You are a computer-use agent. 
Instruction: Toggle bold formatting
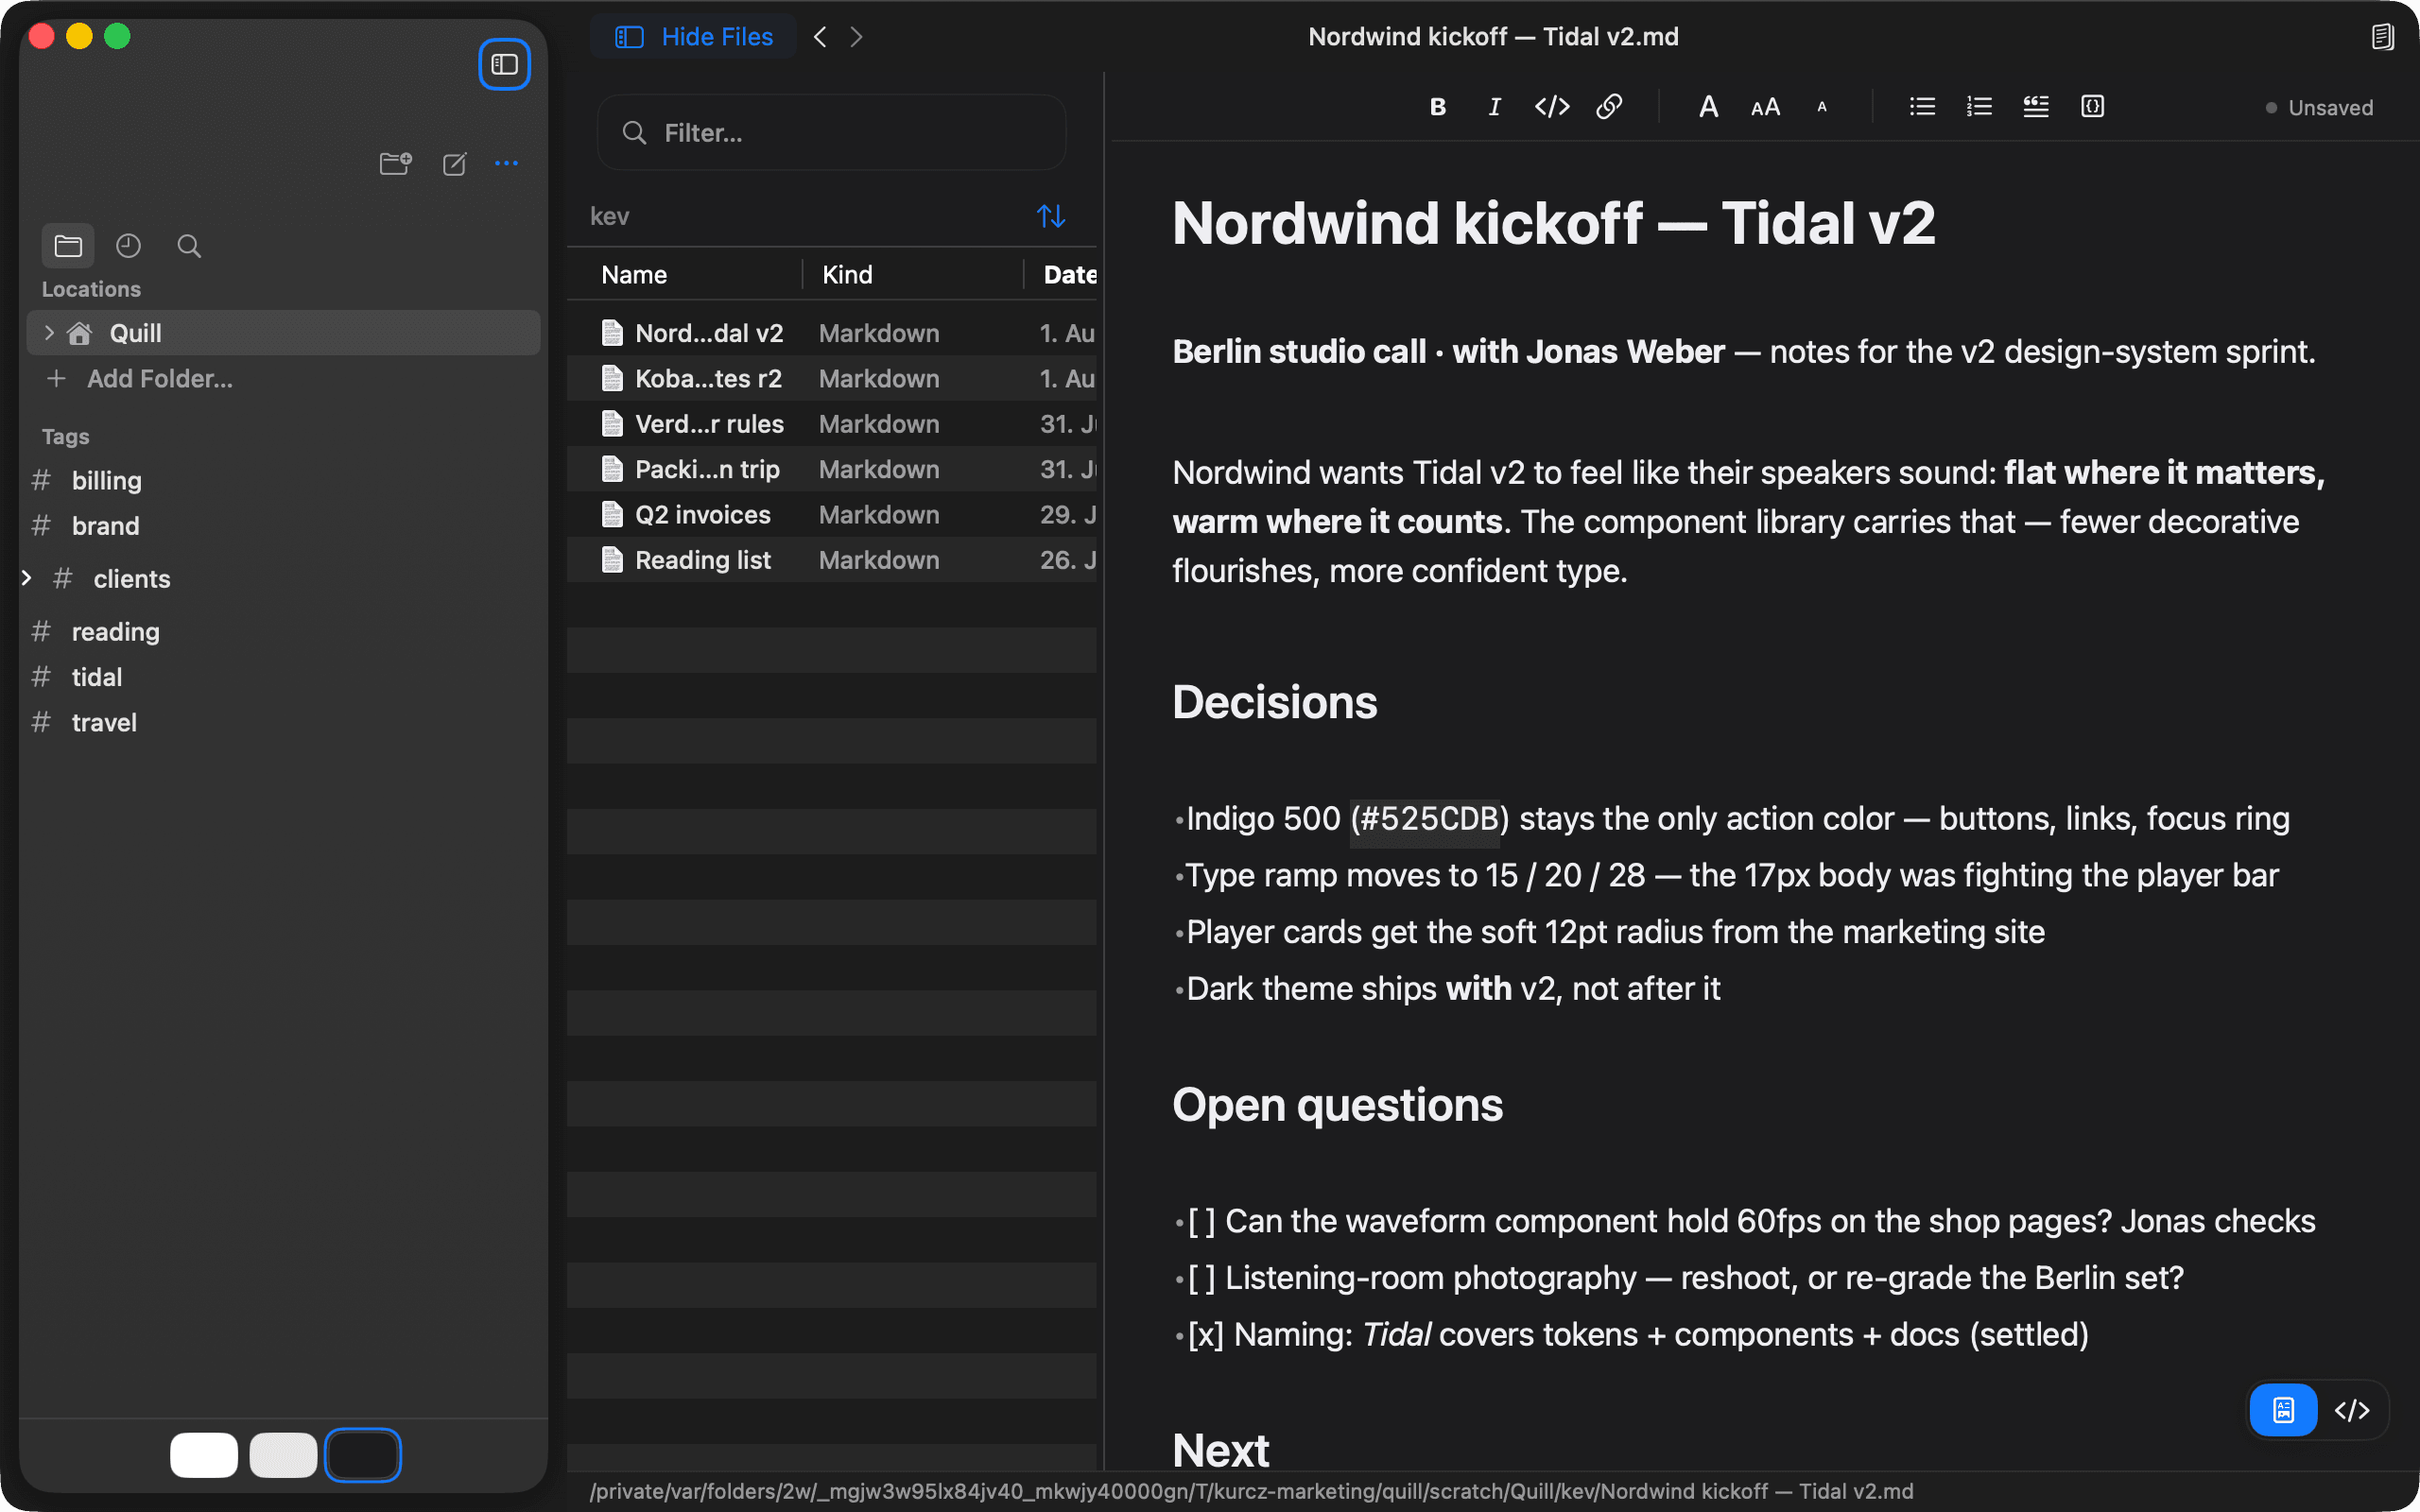pyautogui.click(x=1438, y=107)
